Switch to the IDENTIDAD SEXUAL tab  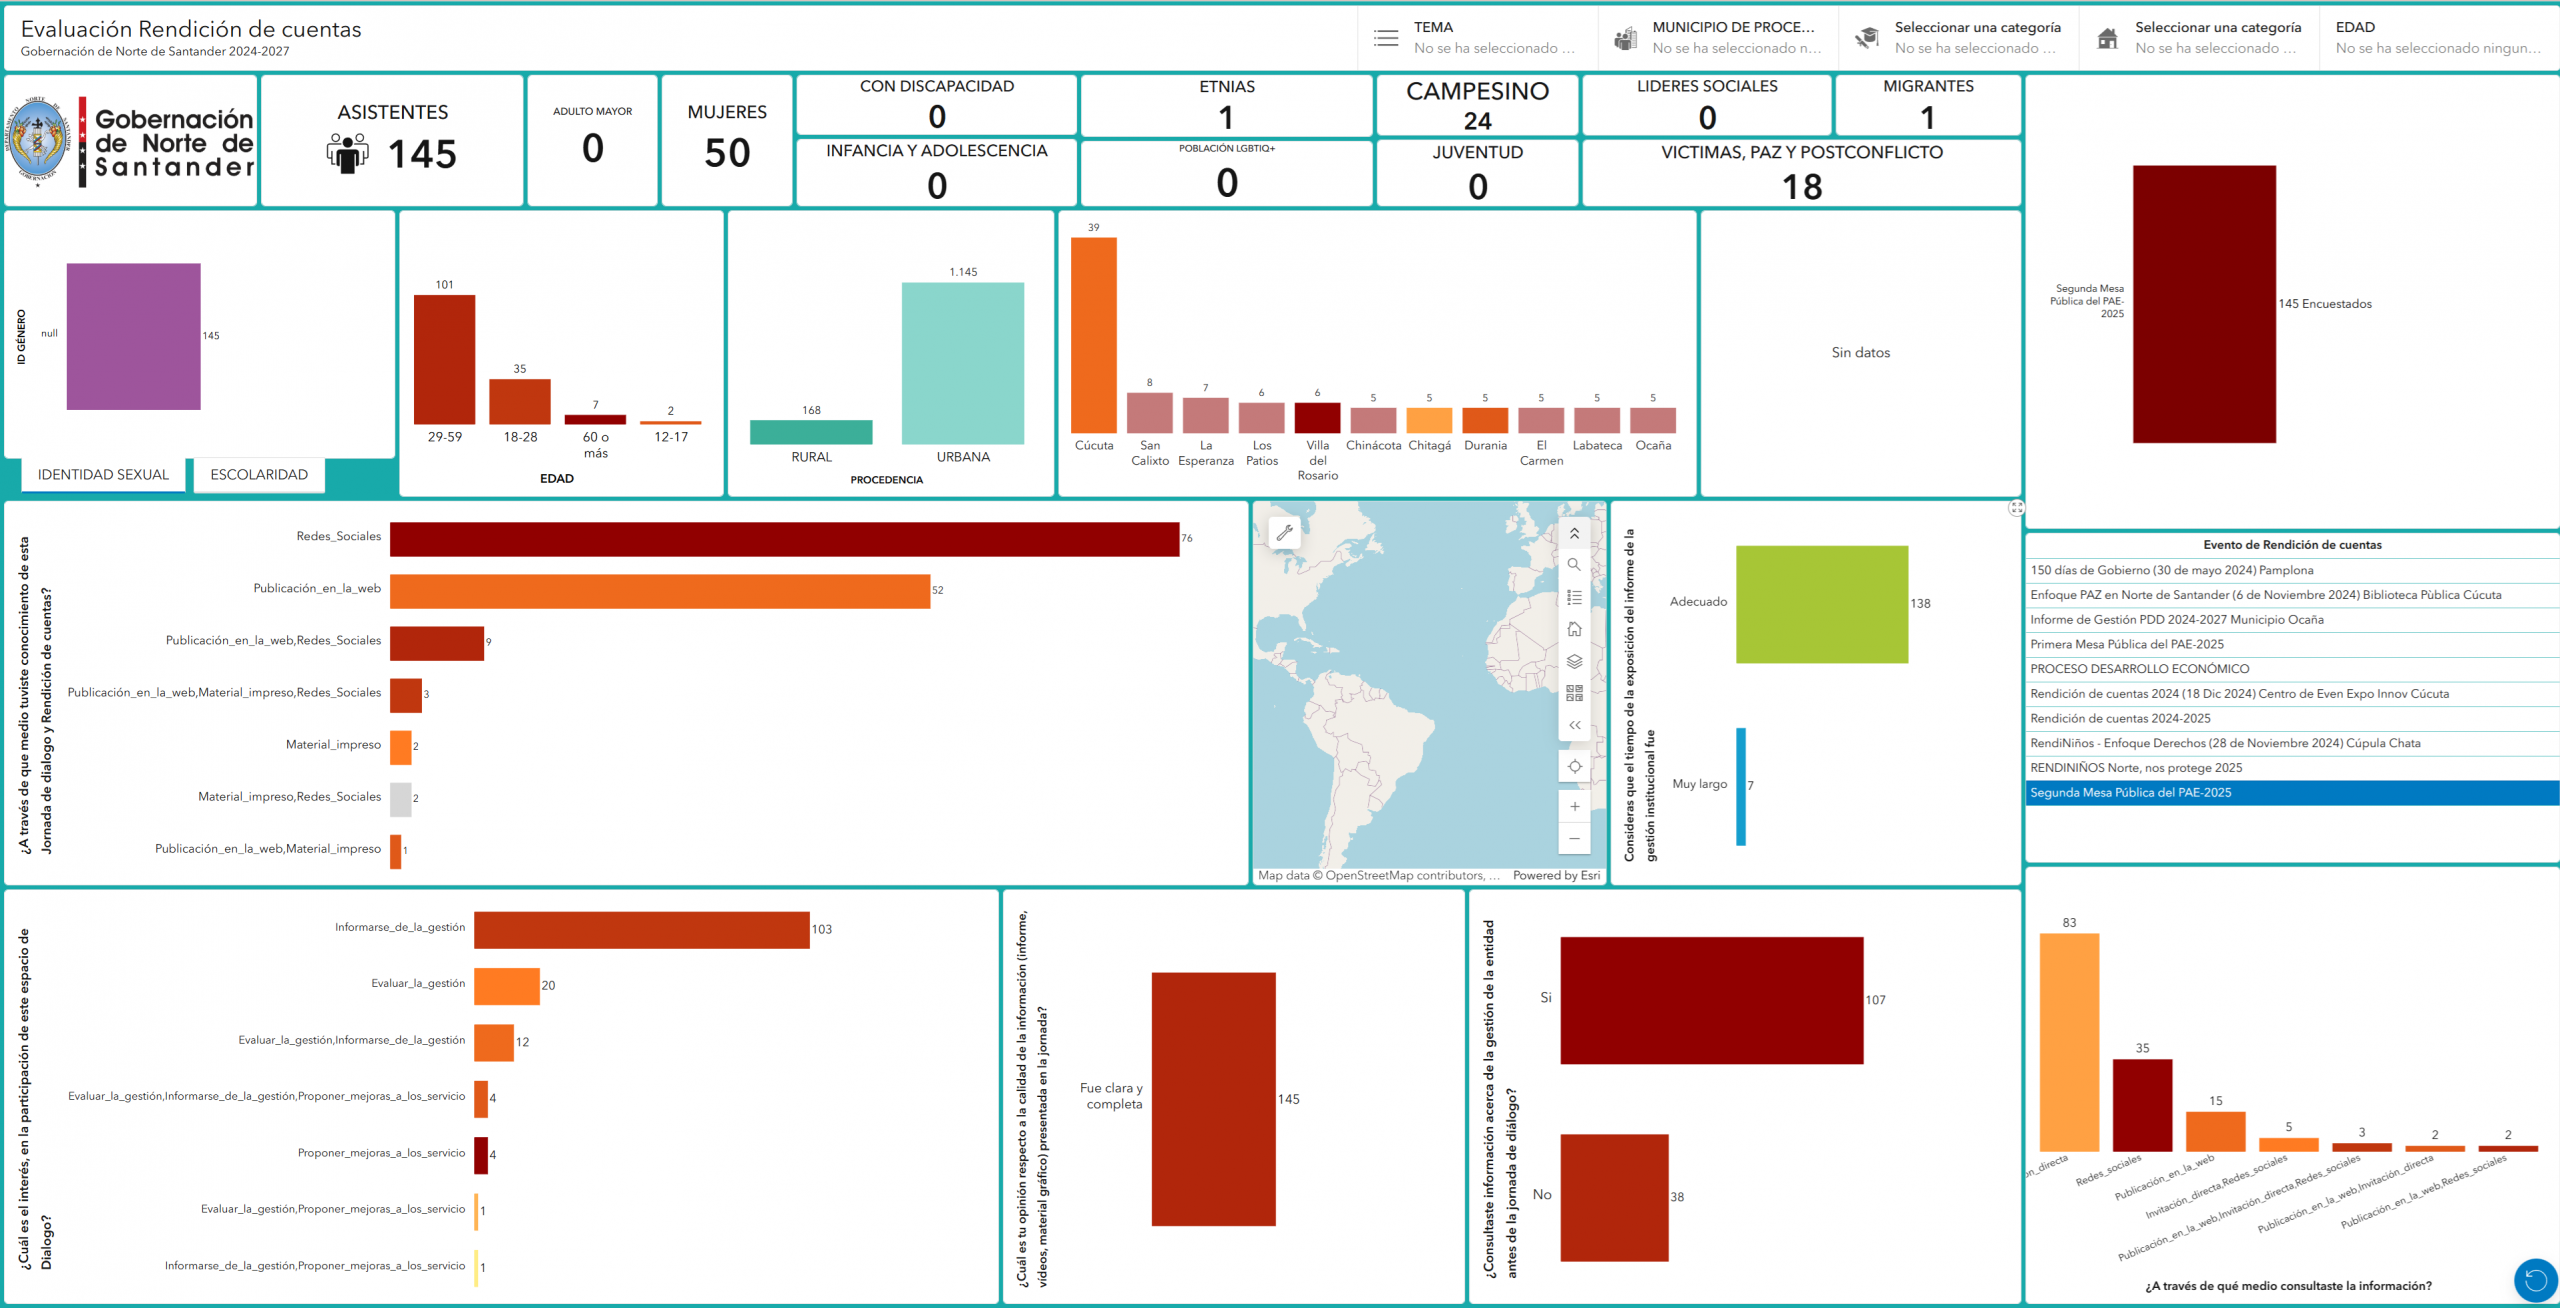101,474
